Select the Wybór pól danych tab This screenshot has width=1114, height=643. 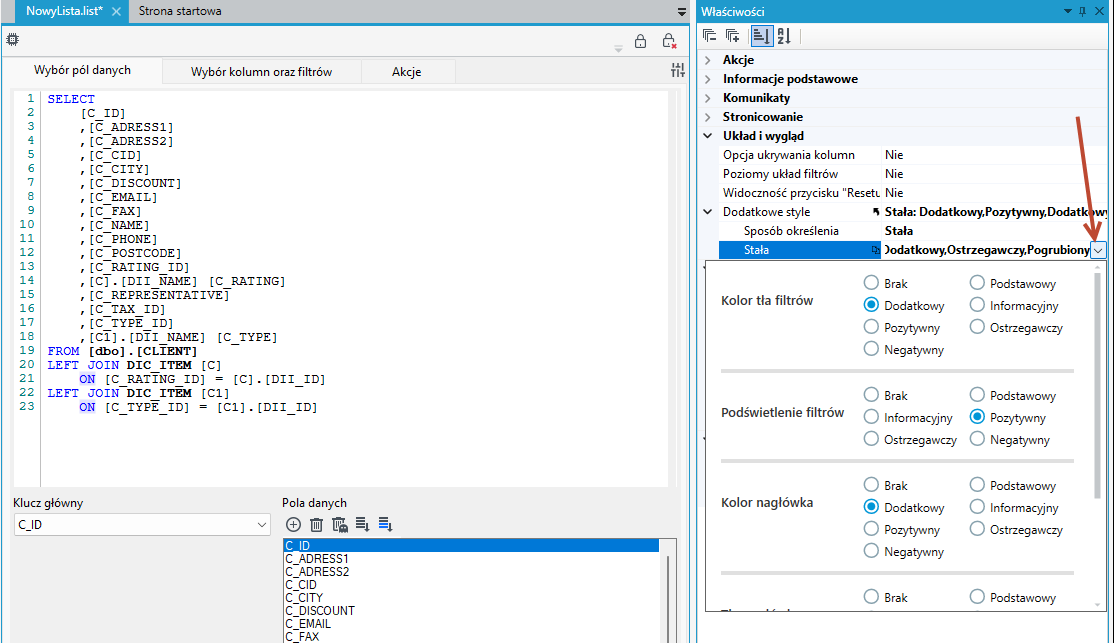coord(82,70)
